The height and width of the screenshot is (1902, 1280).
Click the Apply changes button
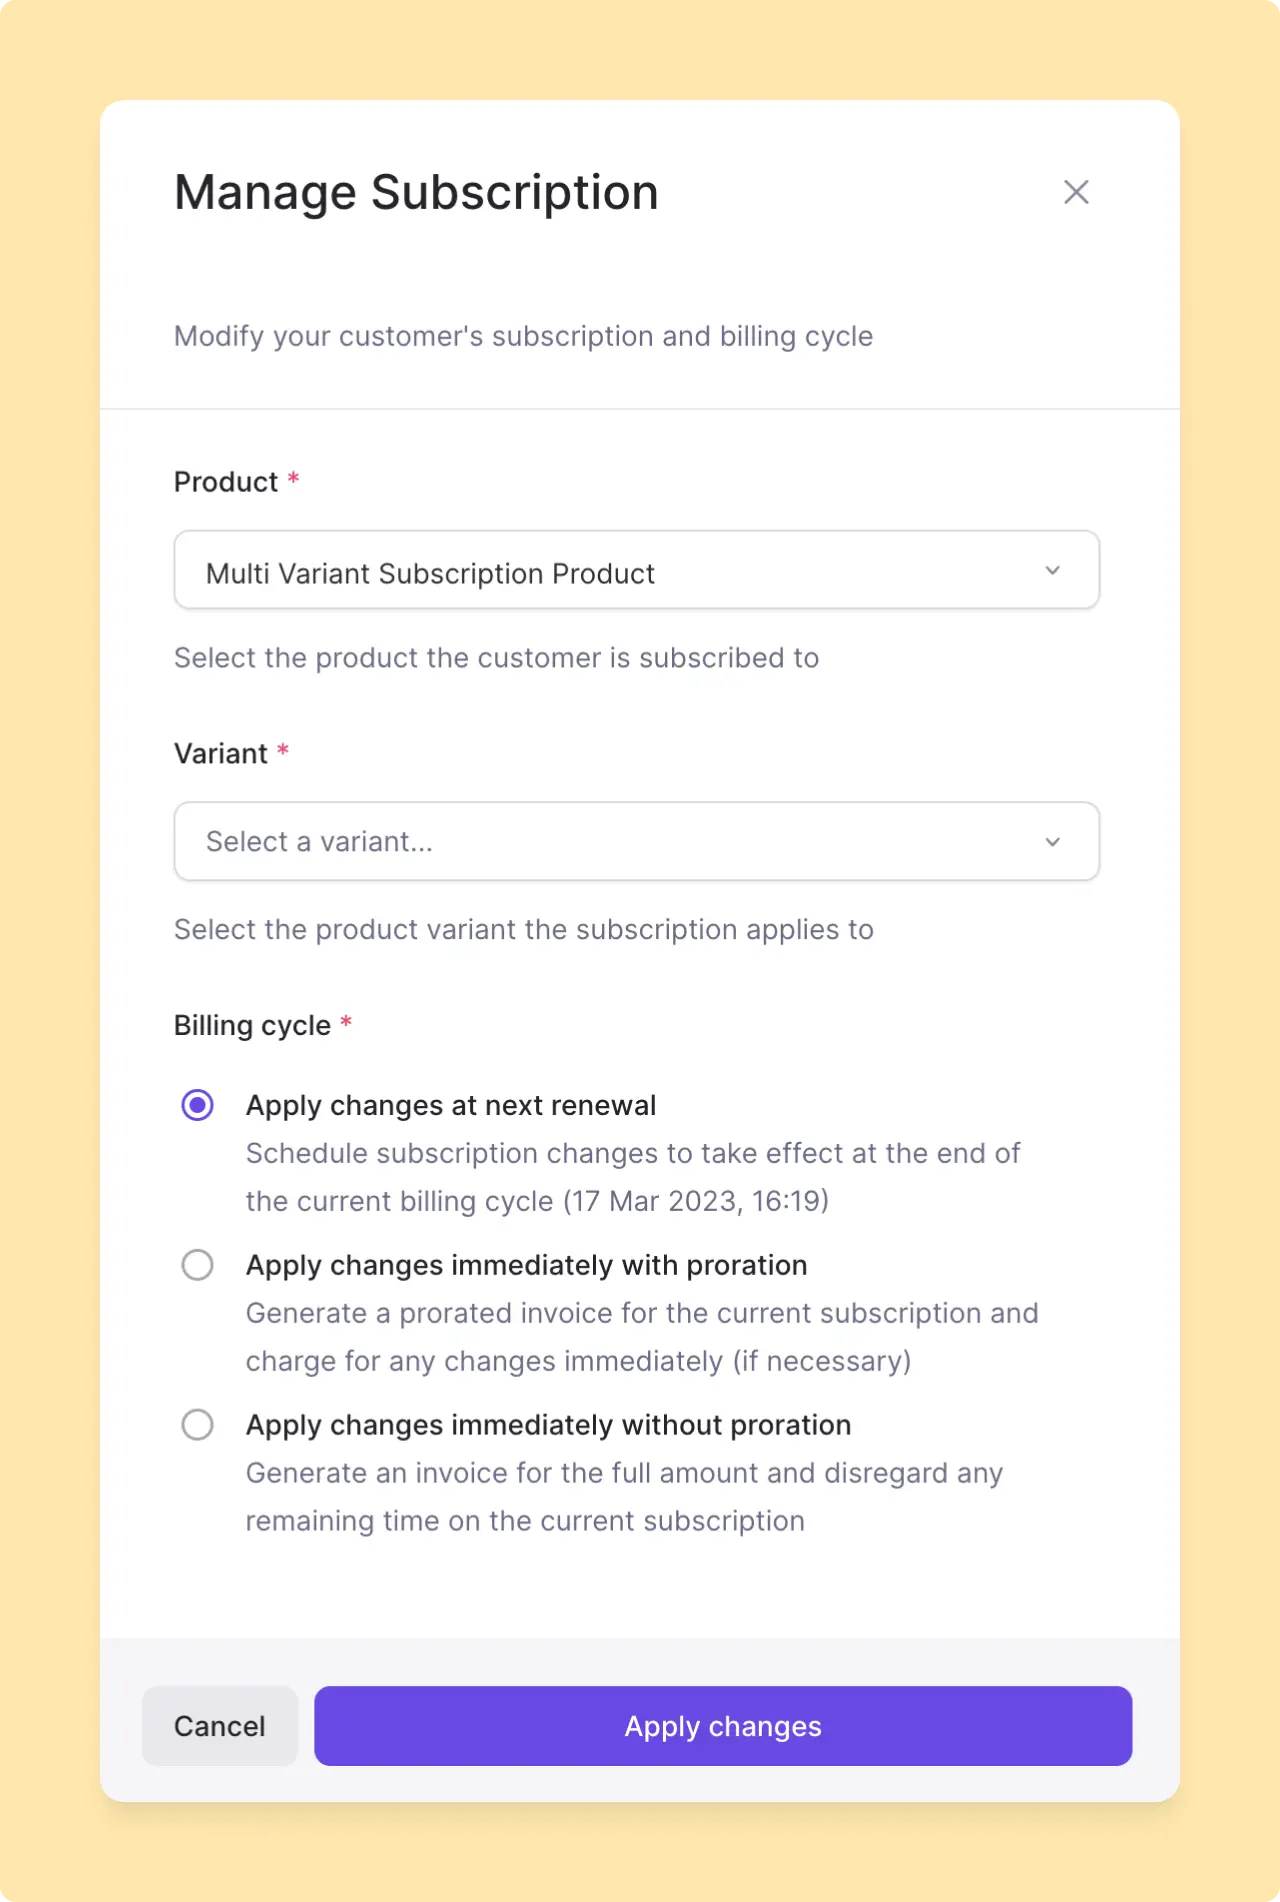(x=722, y=1726)
